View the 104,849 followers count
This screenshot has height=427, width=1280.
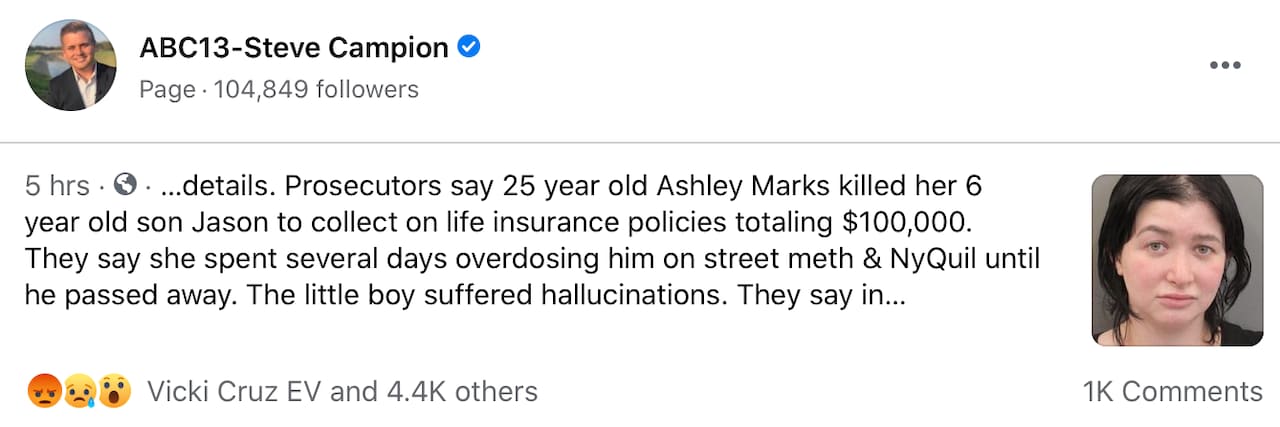316,90
